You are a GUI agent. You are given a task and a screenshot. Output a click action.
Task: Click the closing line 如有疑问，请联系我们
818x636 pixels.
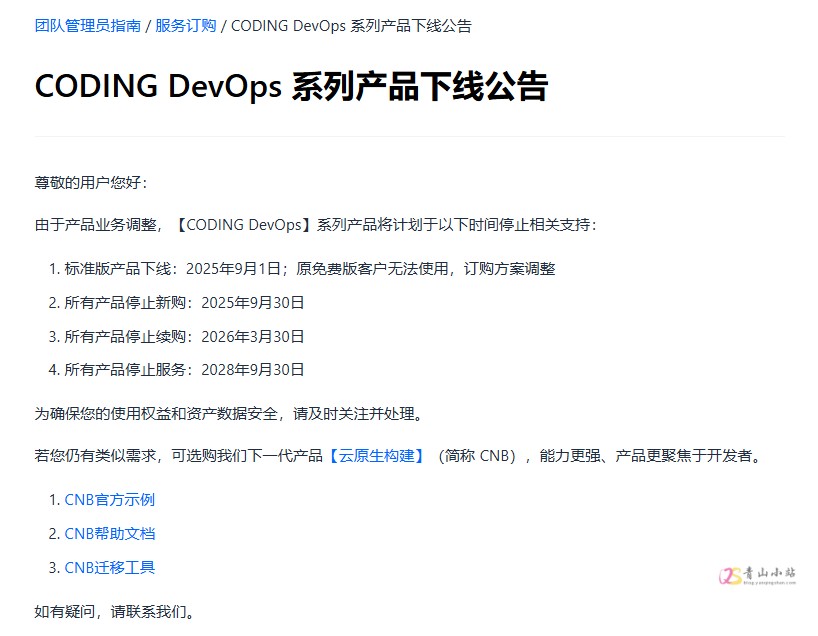click(x=115, y=611)
